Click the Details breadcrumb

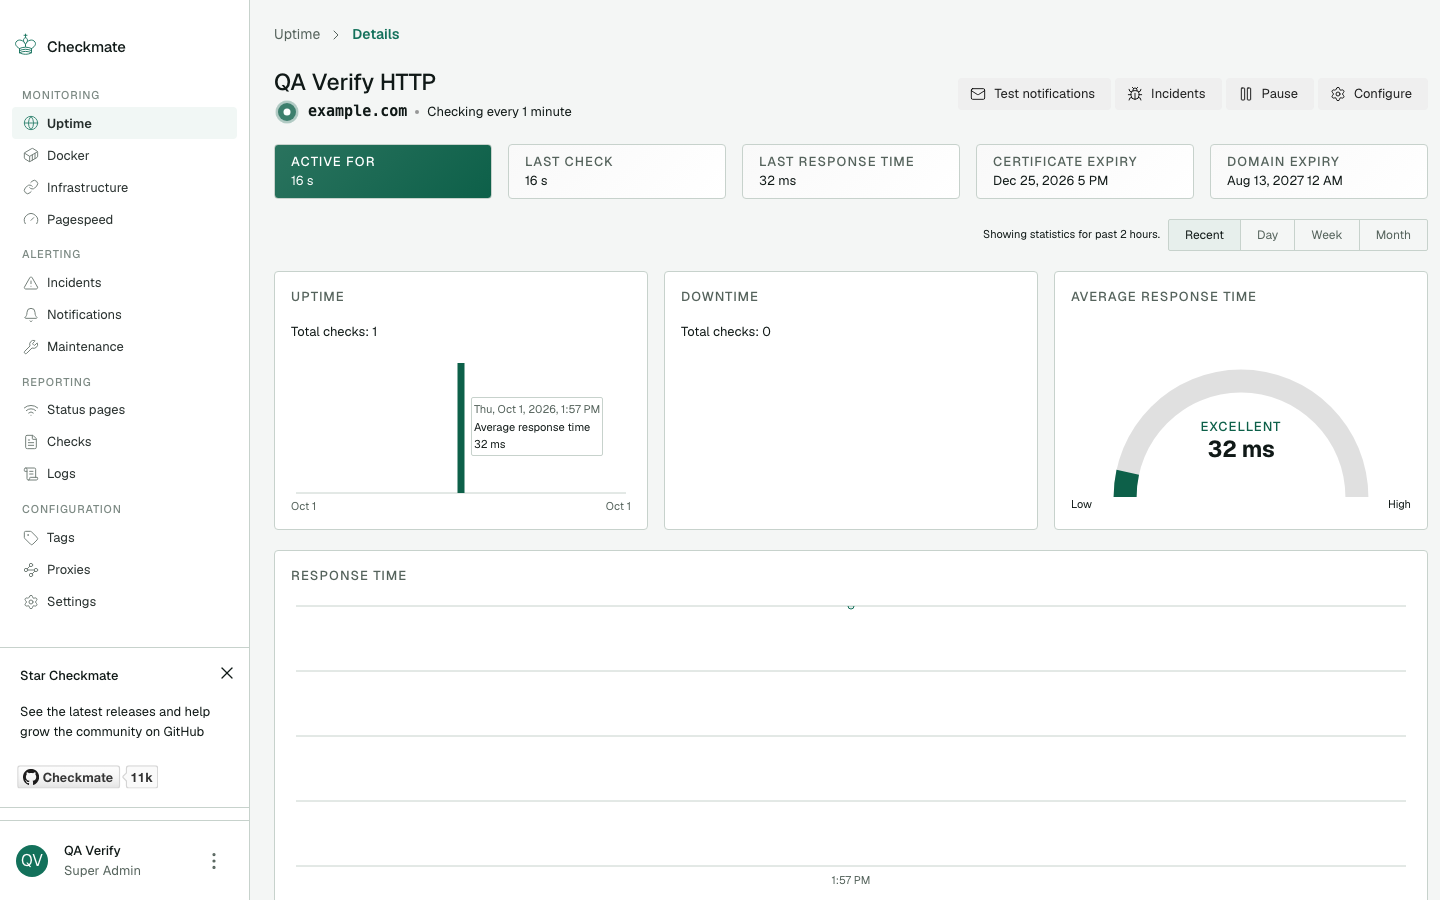tap(376, 34)
